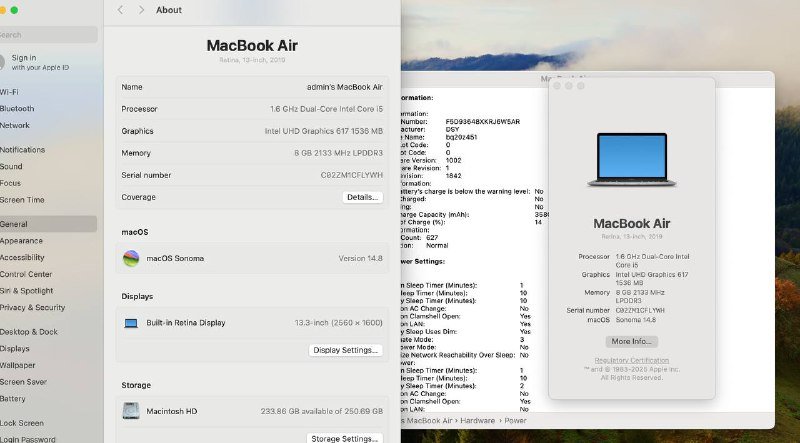The image size is (800, 443).
Task: Click the condition value Normal
Action: click(x=437, y=245)
